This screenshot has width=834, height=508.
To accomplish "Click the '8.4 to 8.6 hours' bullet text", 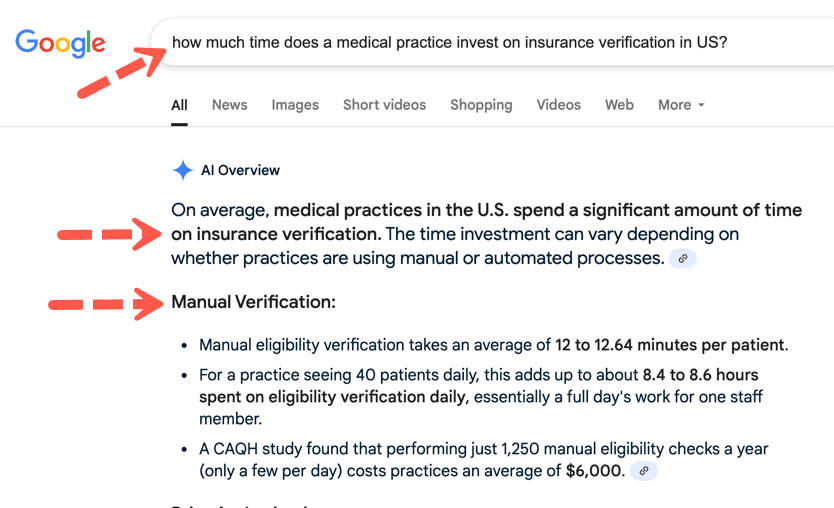I will (481, 397).
